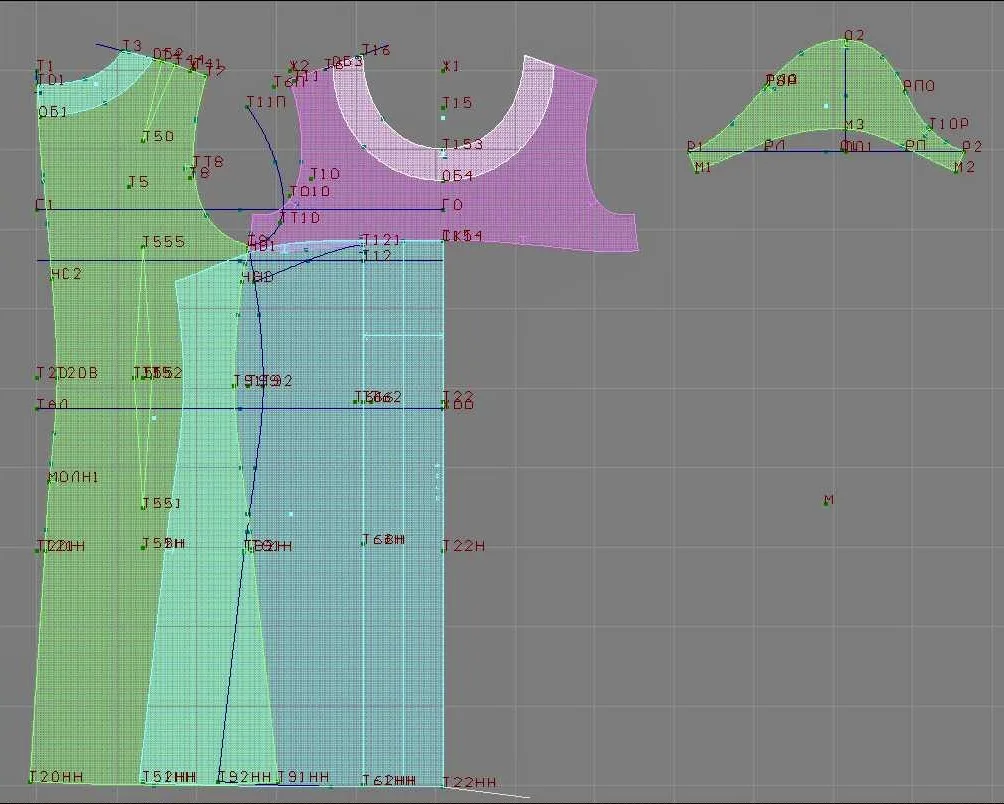Select sleeve corner point "М1"

click(x=703, y=168)
